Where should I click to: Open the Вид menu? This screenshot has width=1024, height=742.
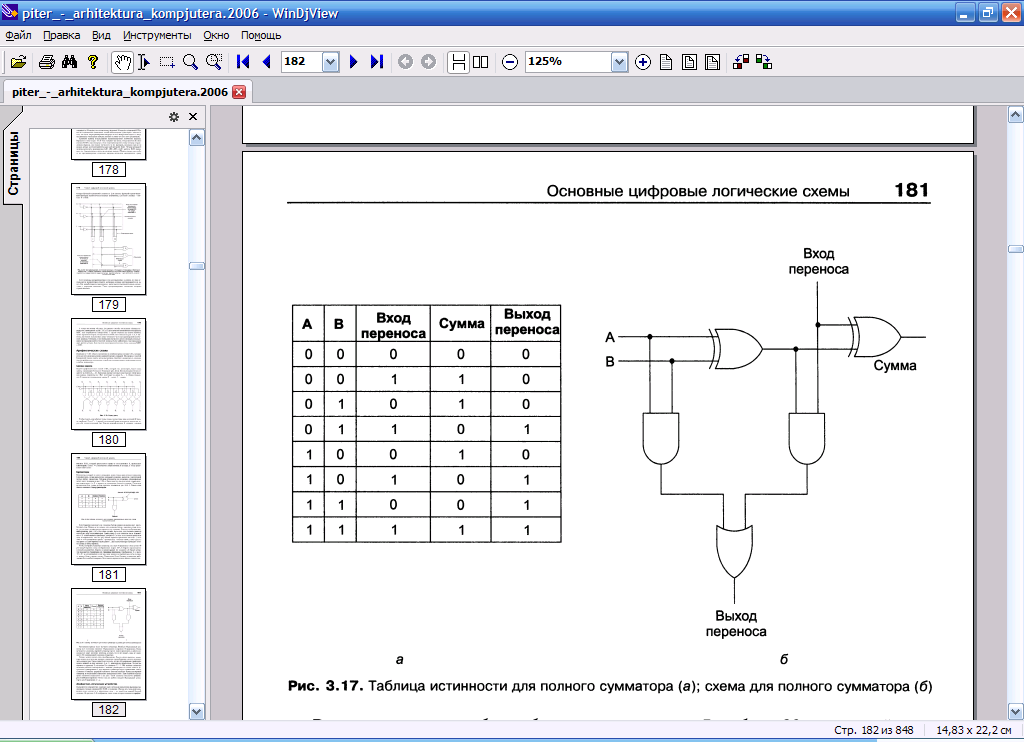tap(101, 35)
